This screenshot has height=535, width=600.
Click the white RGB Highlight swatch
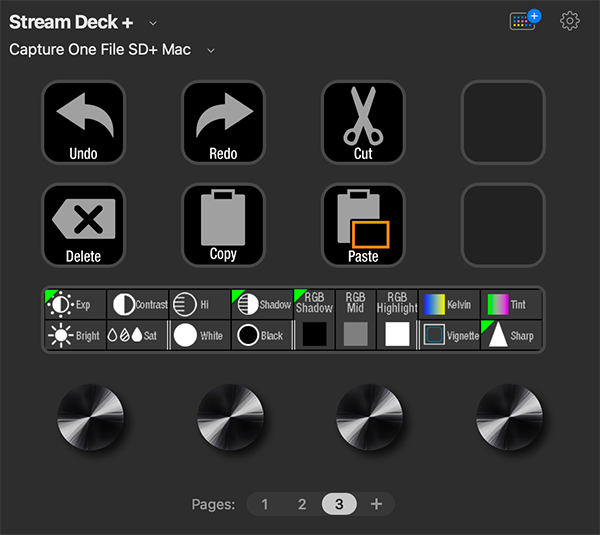click(x=397, y=334)
